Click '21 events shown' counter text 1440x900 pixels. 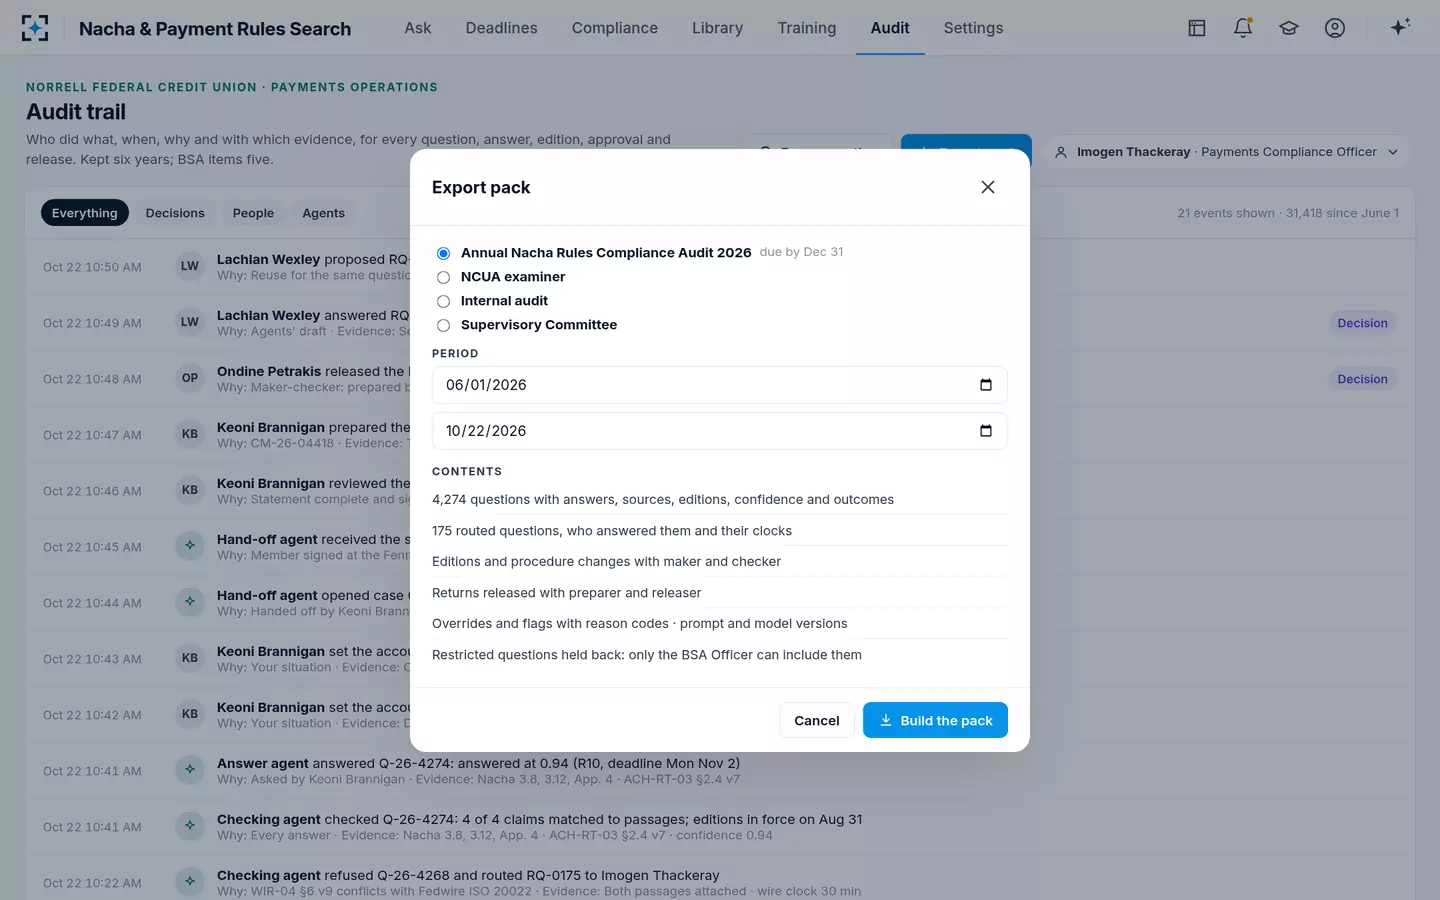tap(1225, 213)
